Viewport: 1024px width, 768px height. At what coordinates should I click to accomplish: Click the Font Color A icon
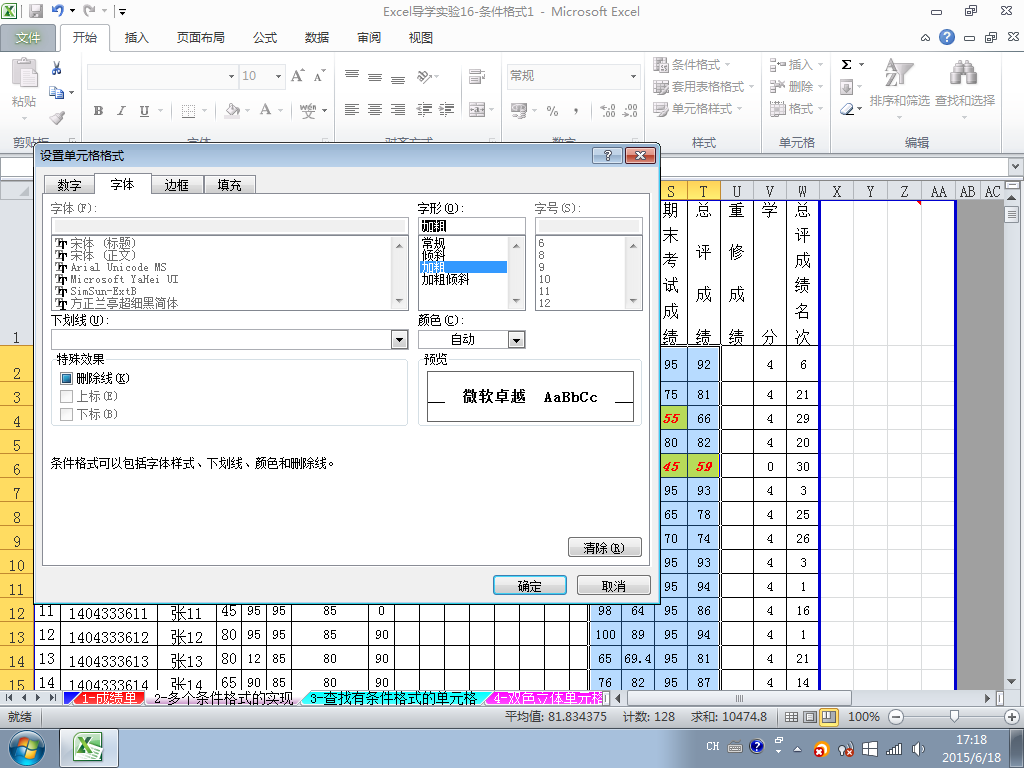[x=265, y=110]
